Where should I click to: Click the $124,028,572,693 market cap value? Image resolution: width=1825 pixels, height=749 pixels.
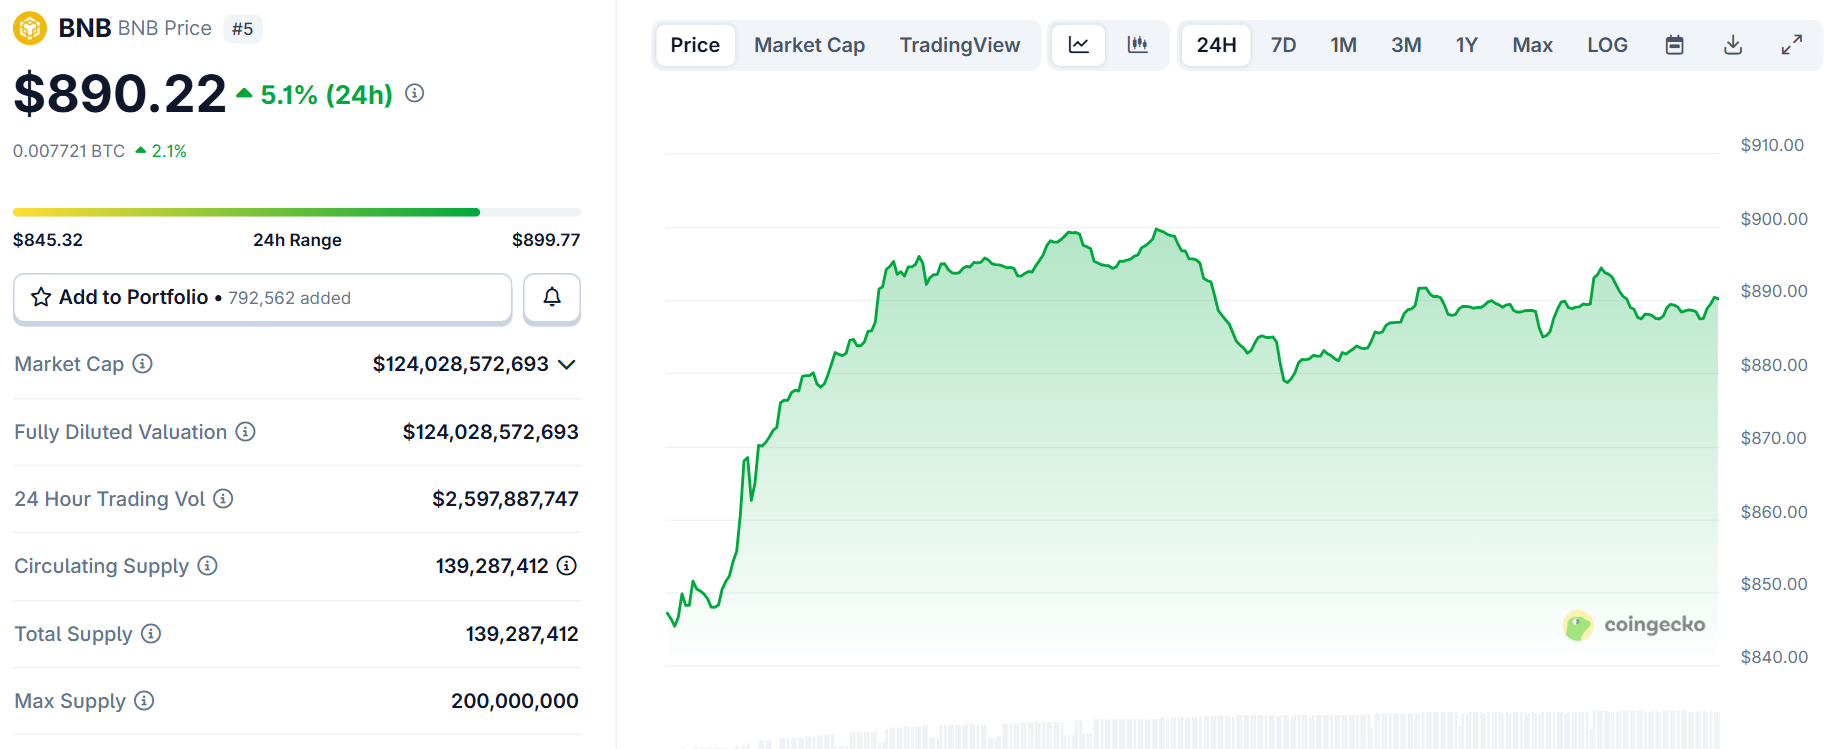pyautogui.click(x=461, y=364)
